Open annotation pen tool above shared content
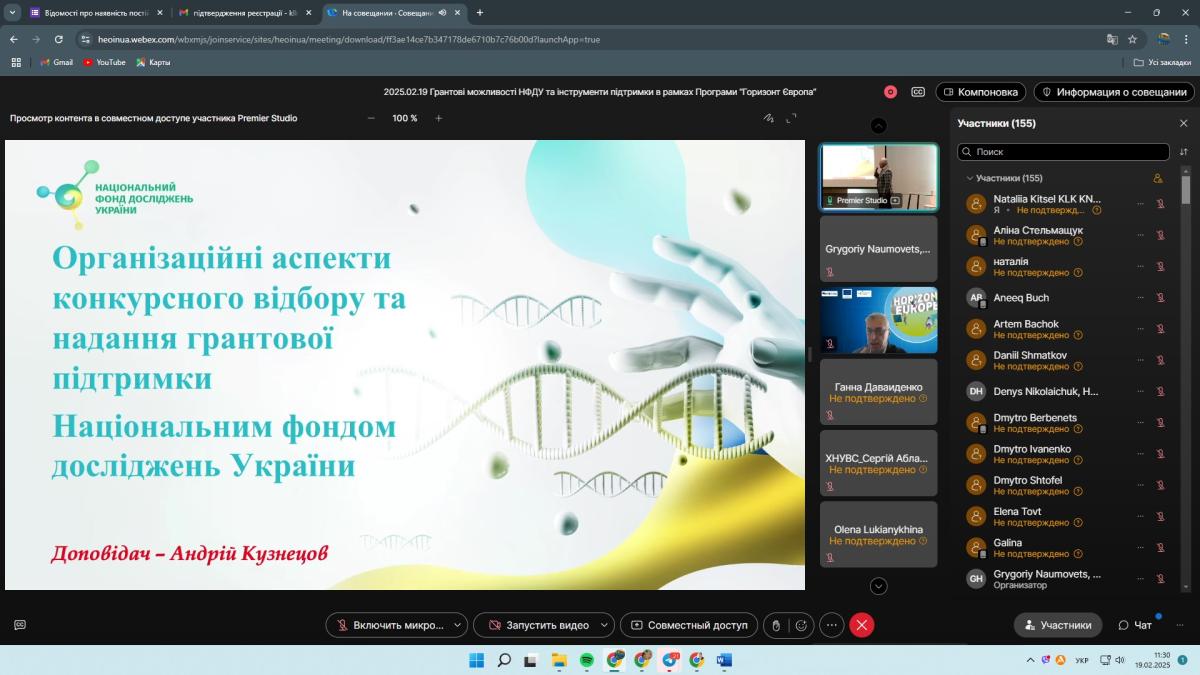 coord(768,118)
